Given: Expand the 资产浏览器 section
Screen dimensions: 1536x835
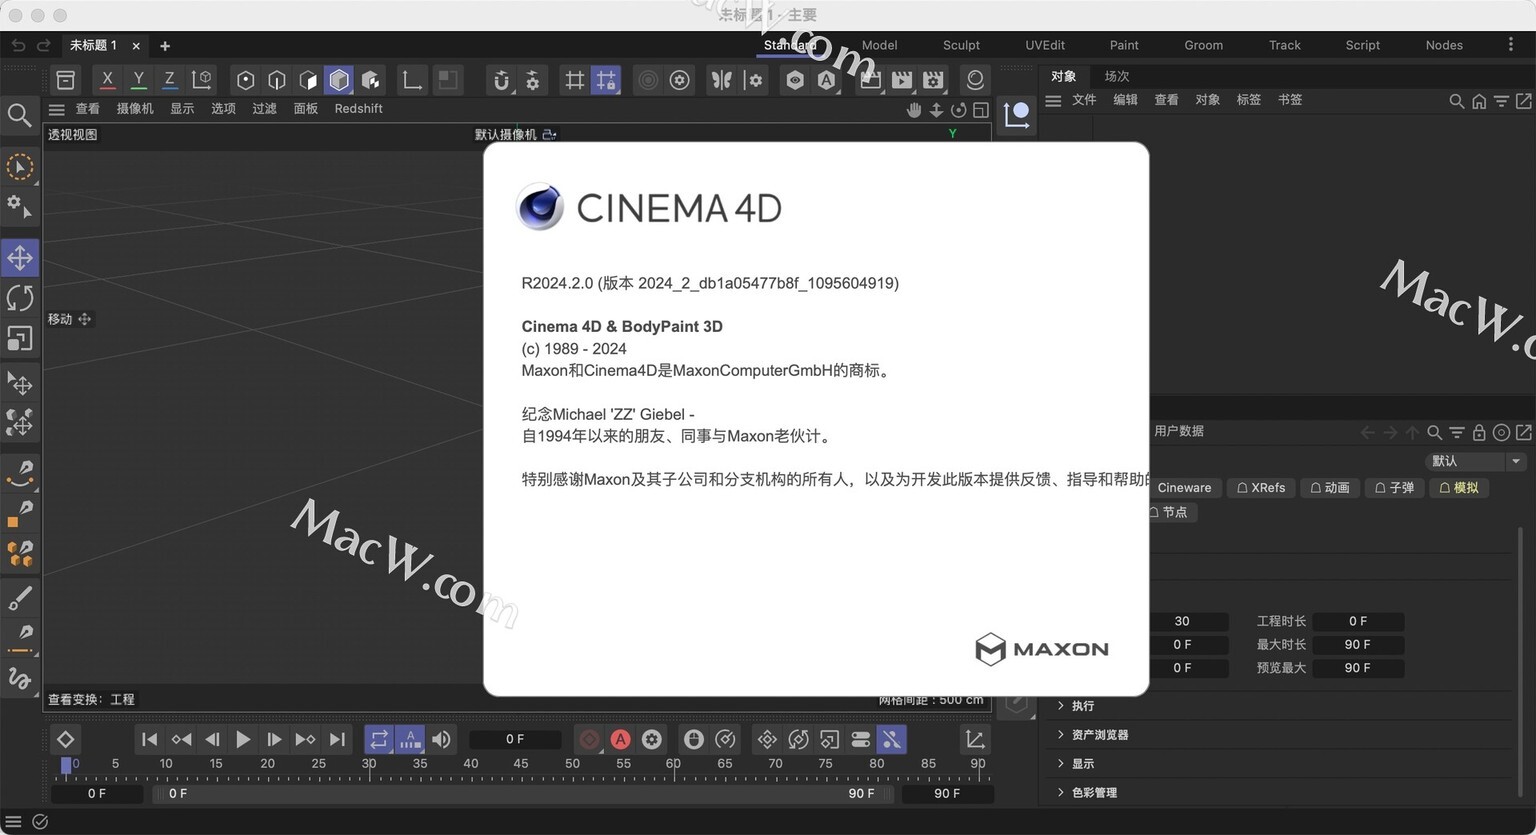Looking at the screenshot, I should point(1100,735).
